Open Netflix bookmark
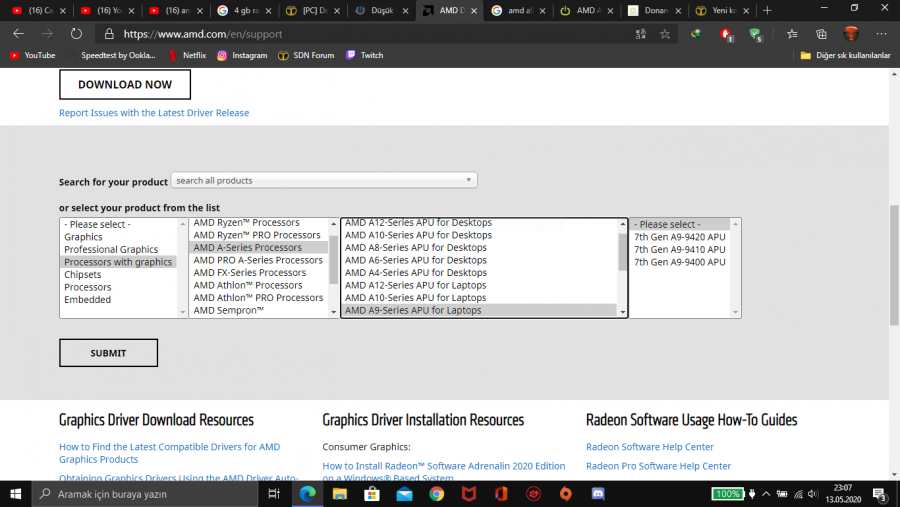Image resolution: width=900 pixels, height=507 pixels. coord(187,55)
